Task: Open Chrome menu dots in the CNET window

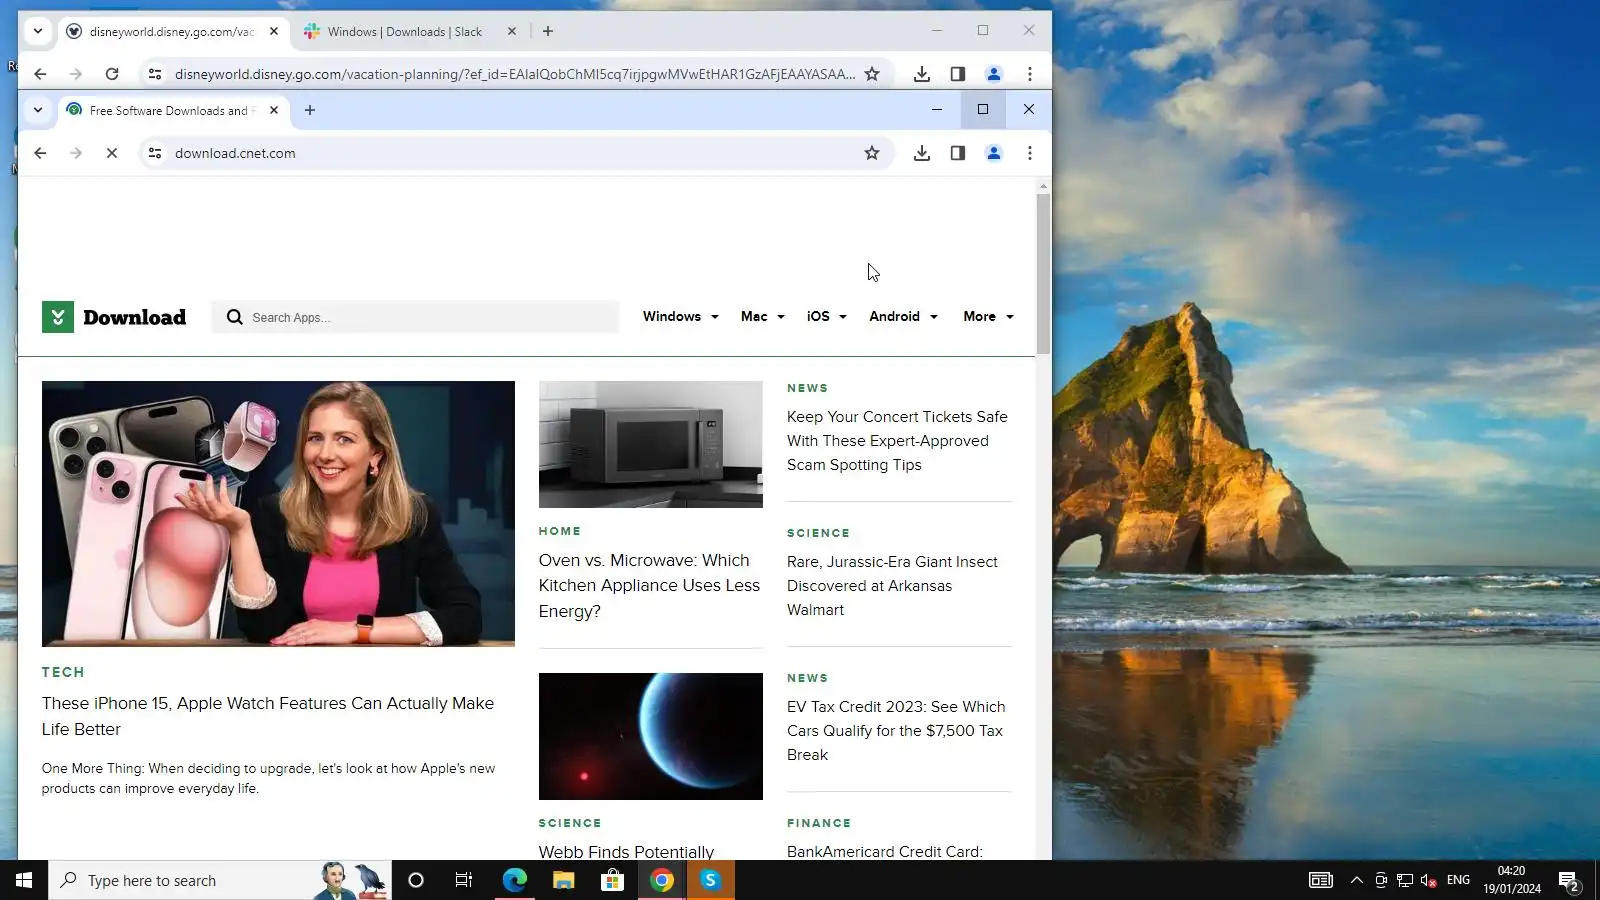Action: tap(1030, 153)
